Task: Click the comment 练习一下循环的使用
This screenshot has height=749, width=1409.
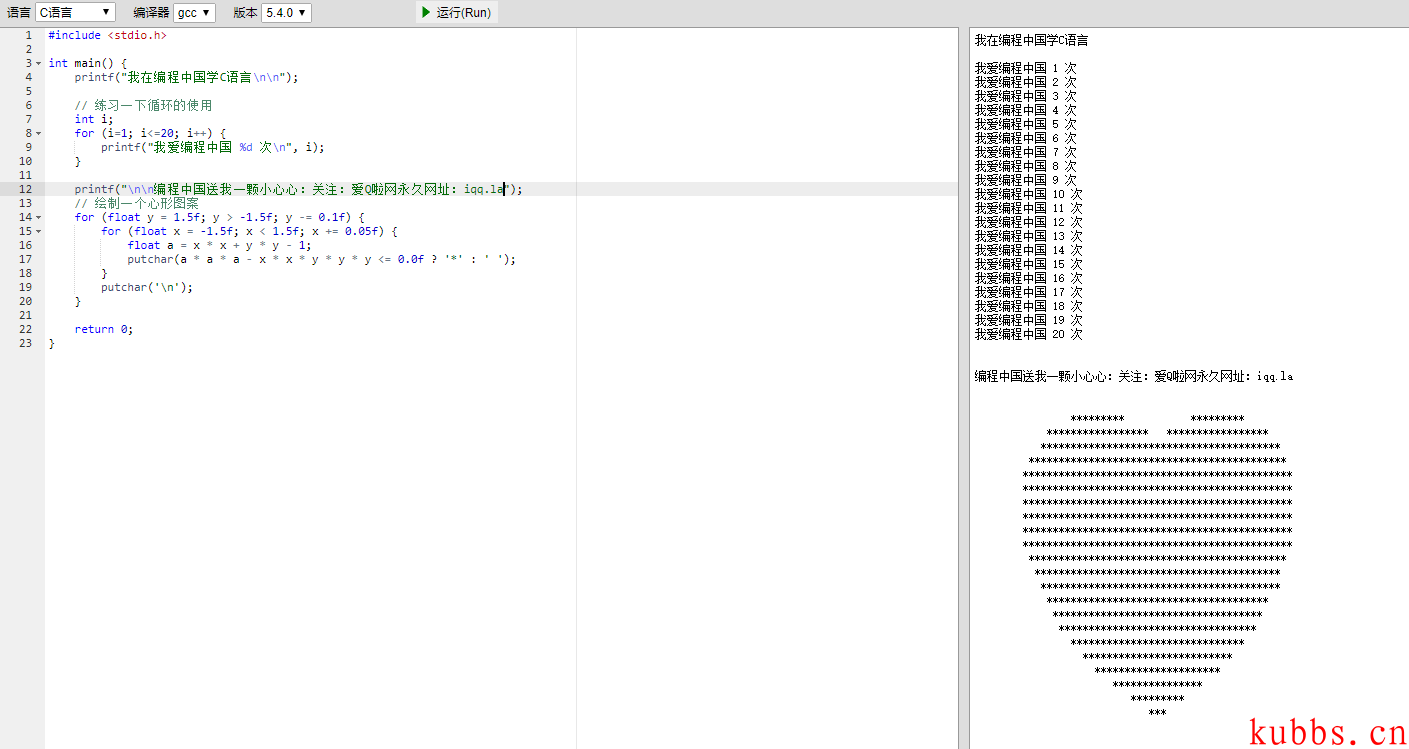Action: click(x=143, y=105)
